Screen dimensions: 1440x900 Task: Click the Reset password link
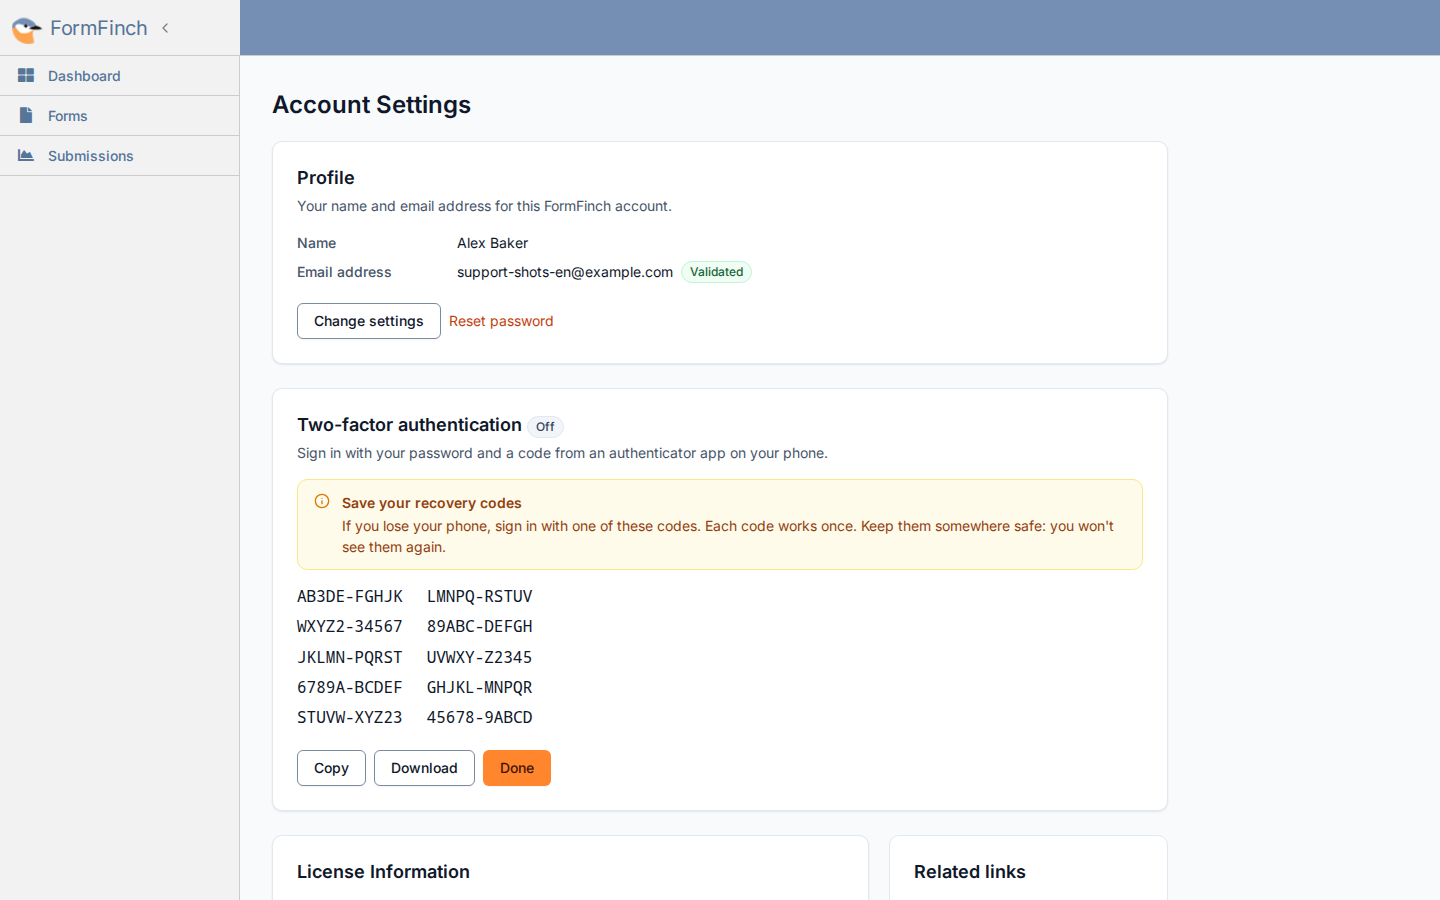coord(501,321)
